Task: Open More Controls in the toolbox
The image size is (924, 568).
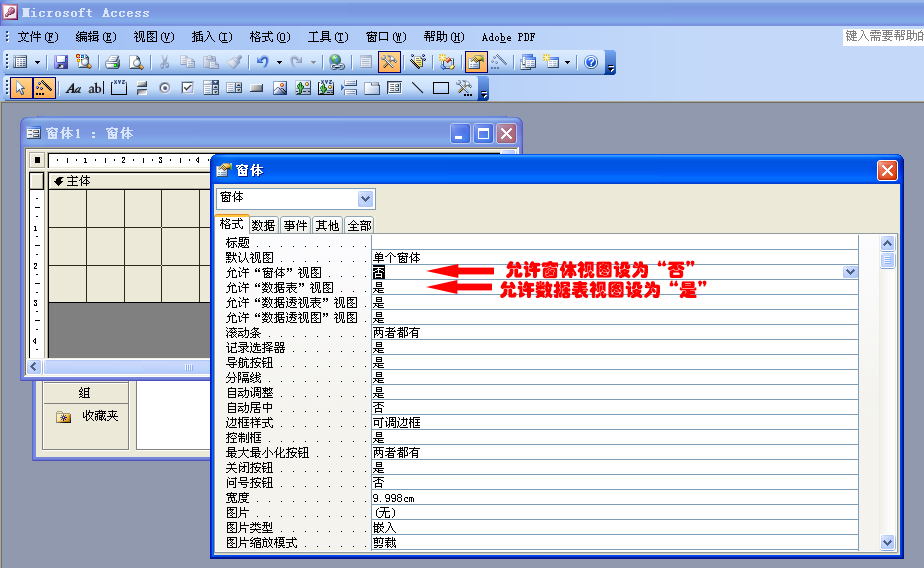Action: [464, 88]
